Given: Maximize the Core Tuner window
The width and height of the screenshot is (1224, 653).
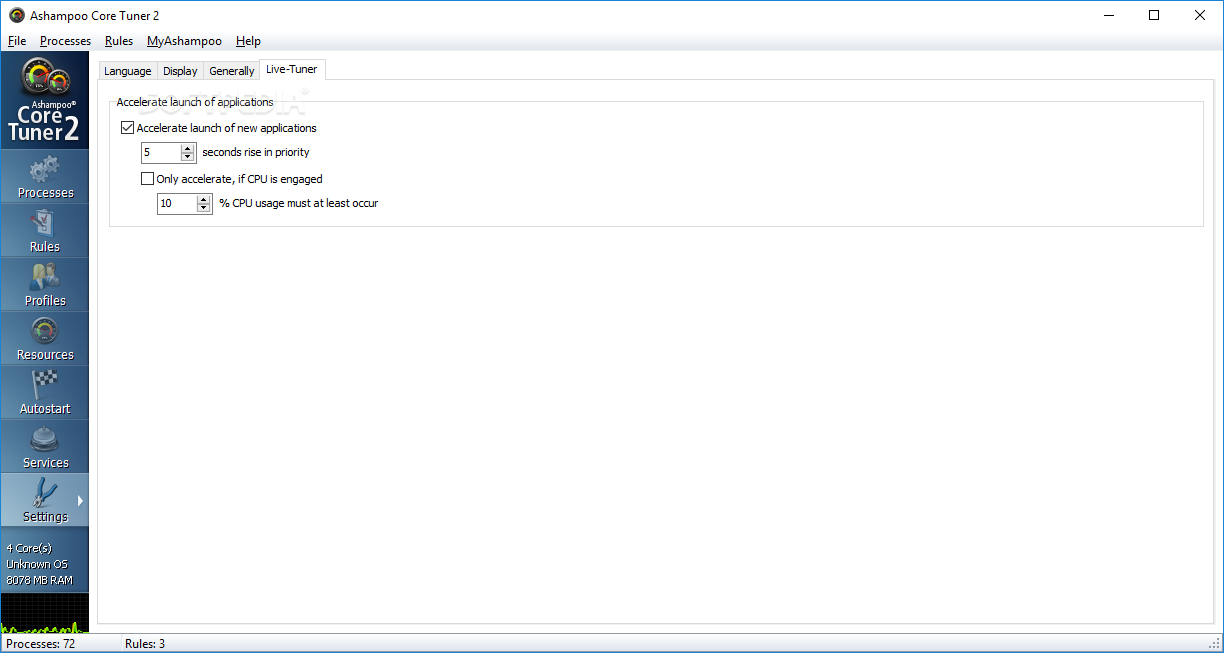Looking at the screenshot, I should (1154, 15).
